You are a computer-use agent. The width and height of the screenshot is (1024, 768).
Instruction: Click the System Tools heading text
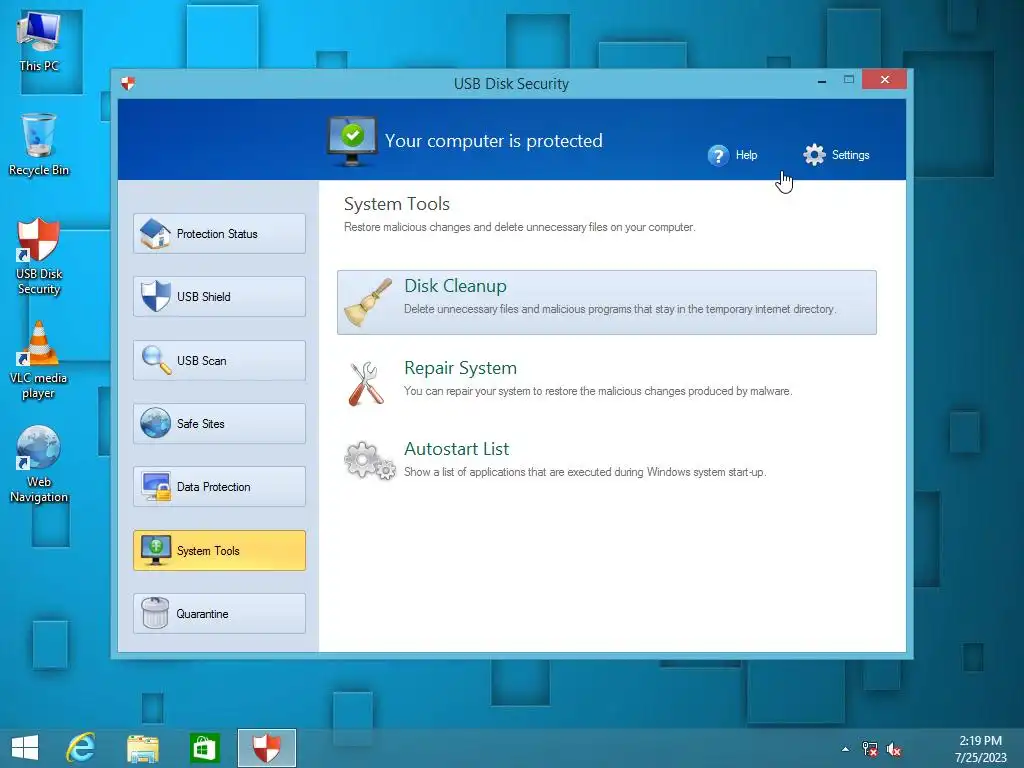click(397, 204)
